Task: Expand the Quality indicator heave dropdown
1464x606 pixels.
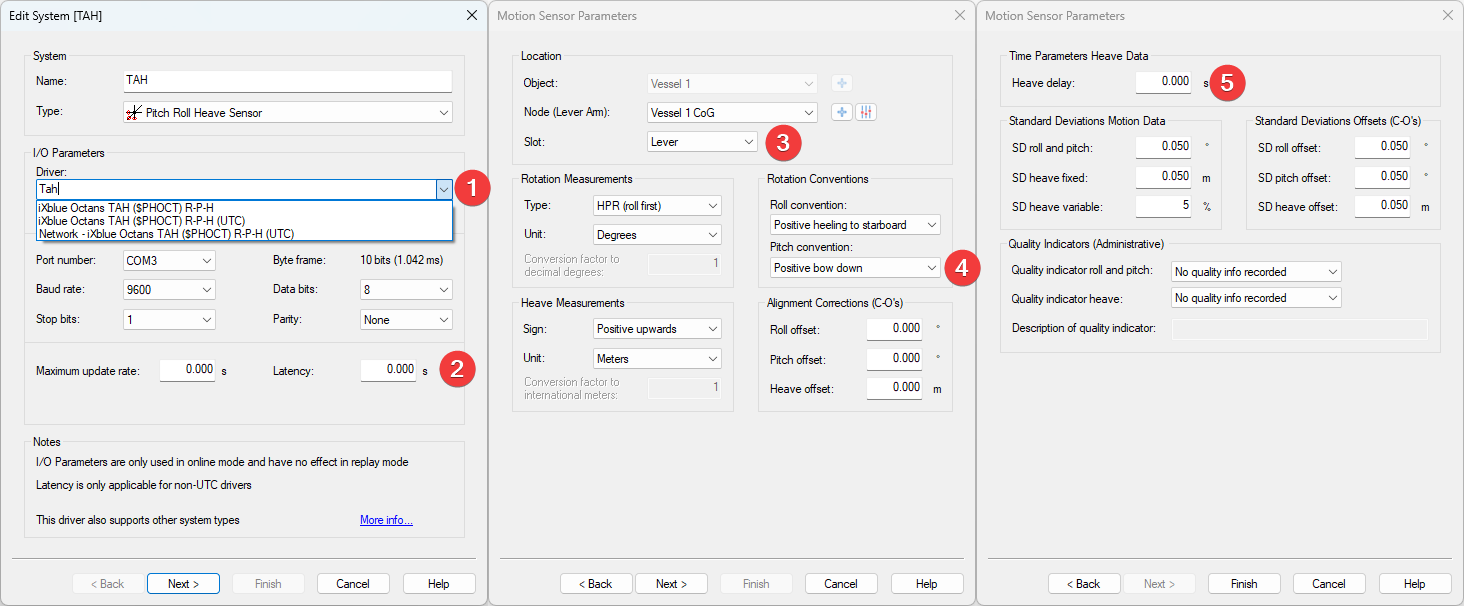Action: tap(1256, 298)
